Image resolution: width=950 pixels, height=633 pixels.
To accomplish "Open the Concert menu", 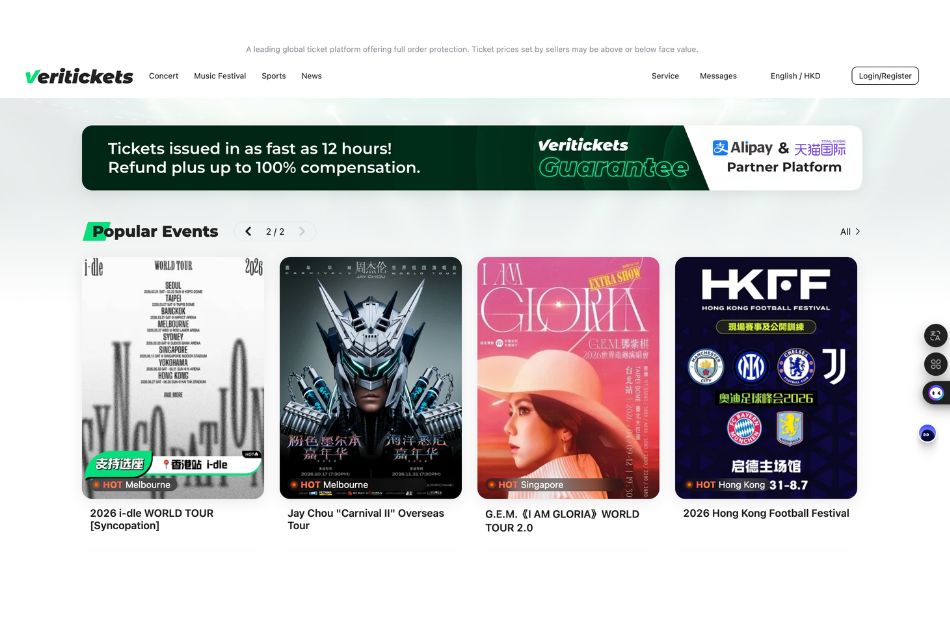I will pos(164,76).
